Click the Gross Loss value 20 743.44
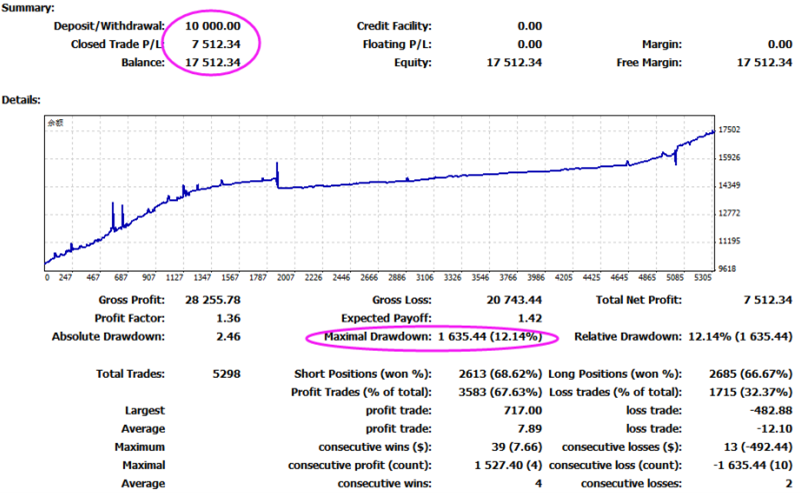The width and height of the screenshot is (802, 493). coord(514,300)
